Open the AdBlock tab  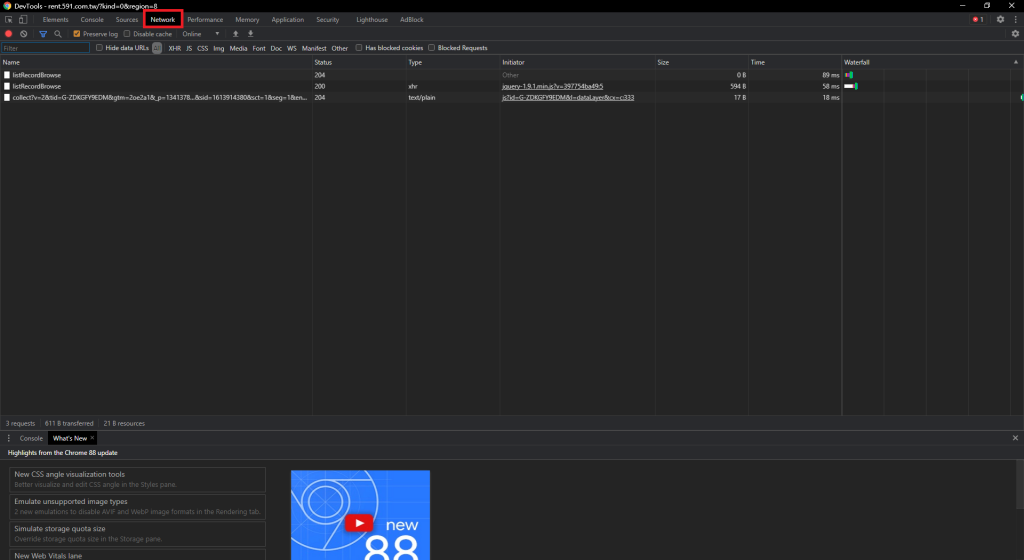pos(411,20)
